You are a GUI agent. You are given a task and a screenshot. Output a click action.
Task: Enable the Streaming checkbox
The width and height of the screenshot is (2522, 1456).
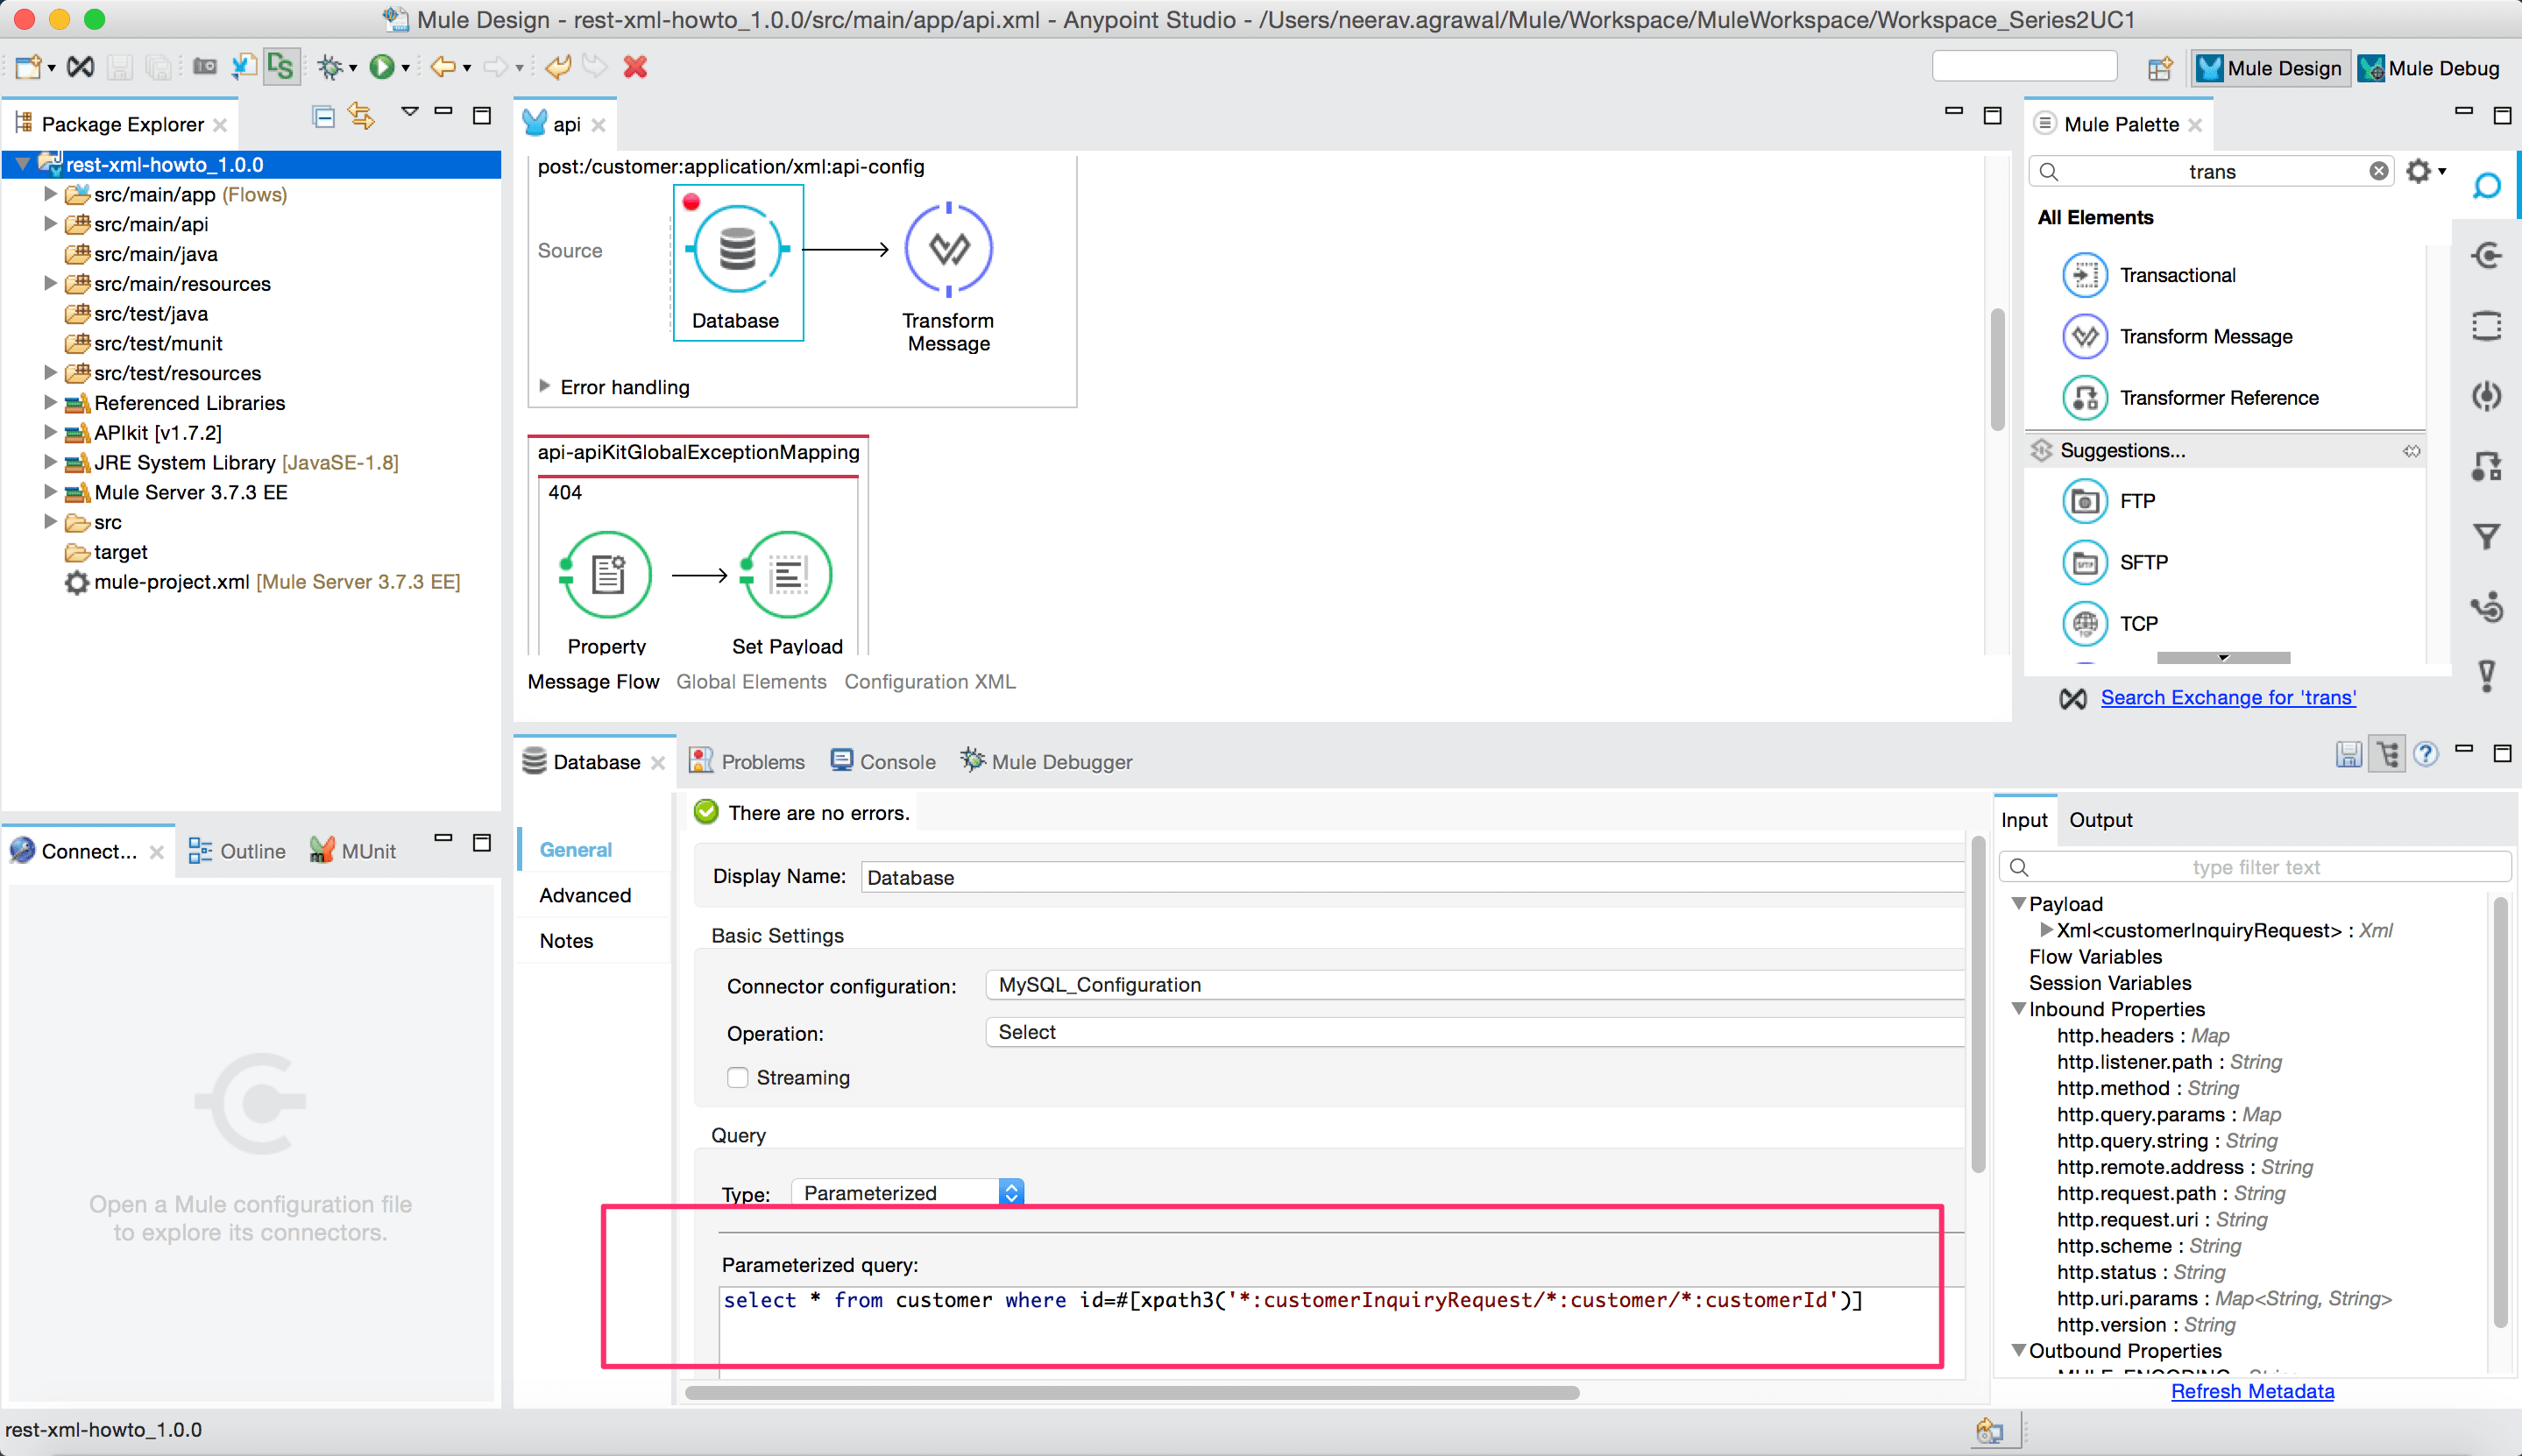pyautogui.click(x=738, y=1077)
